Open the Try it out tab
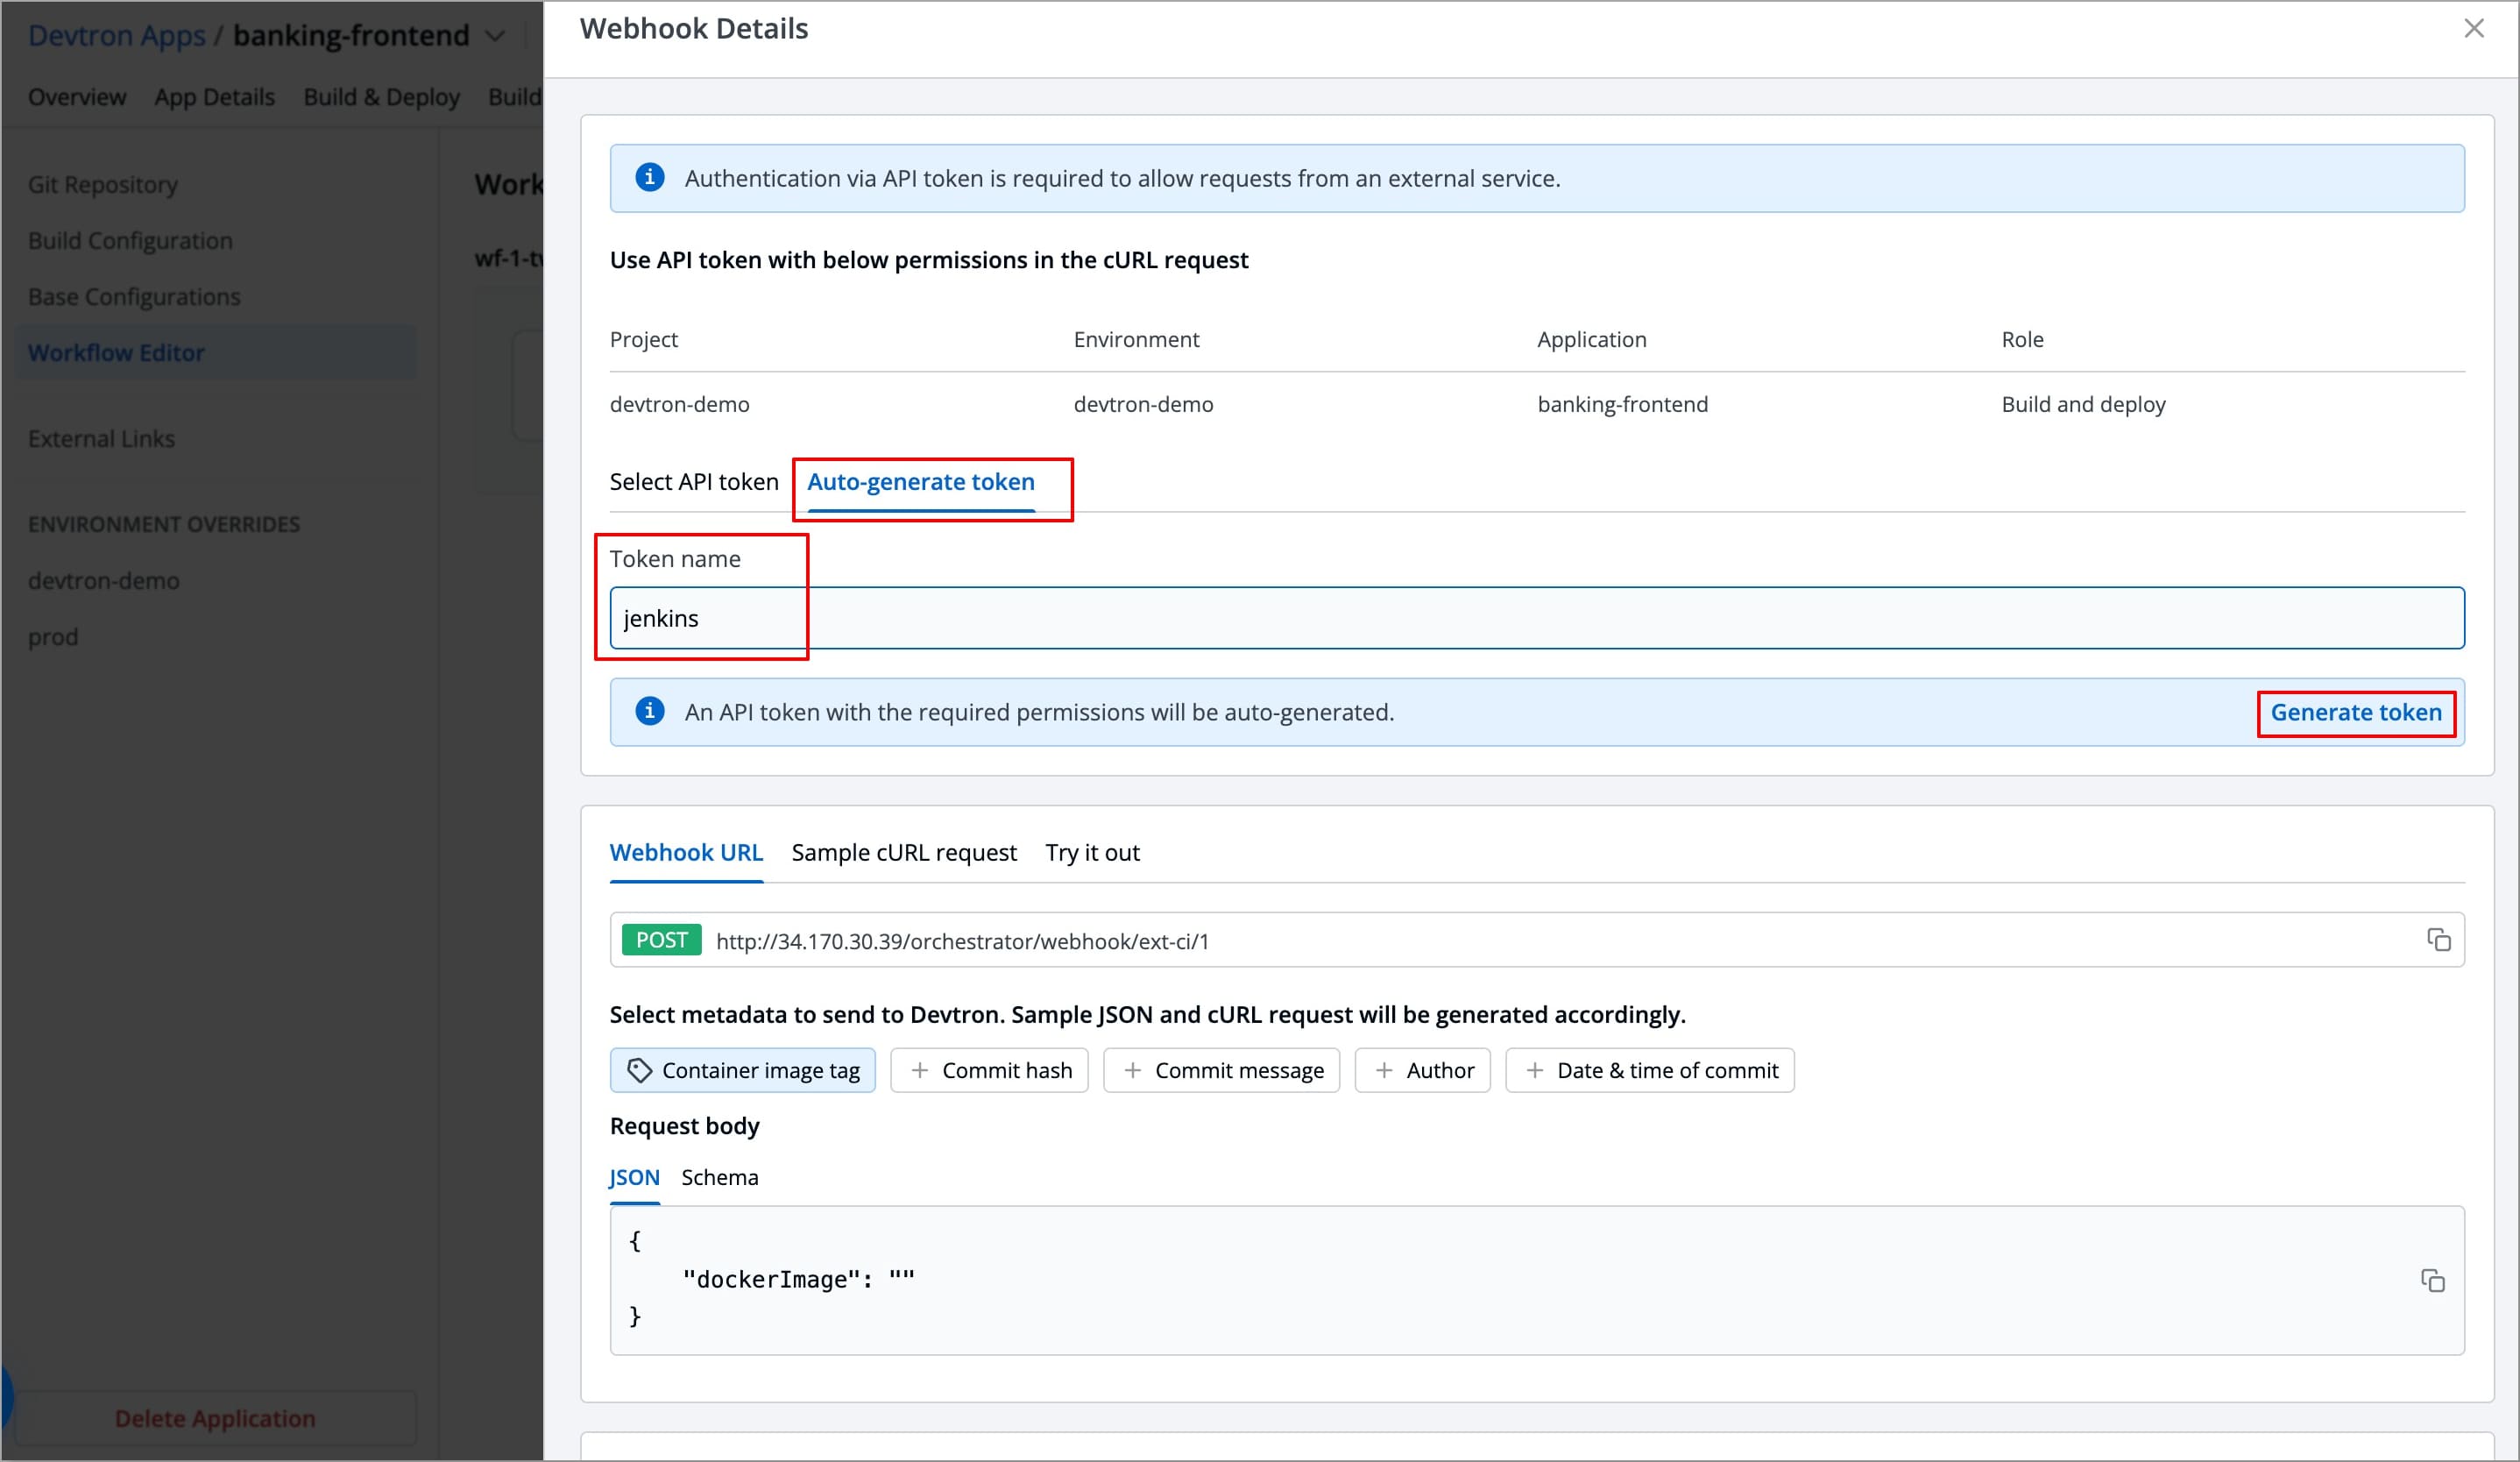This screenshot has width=2520, height=1462. click(x=1092, y=853)
